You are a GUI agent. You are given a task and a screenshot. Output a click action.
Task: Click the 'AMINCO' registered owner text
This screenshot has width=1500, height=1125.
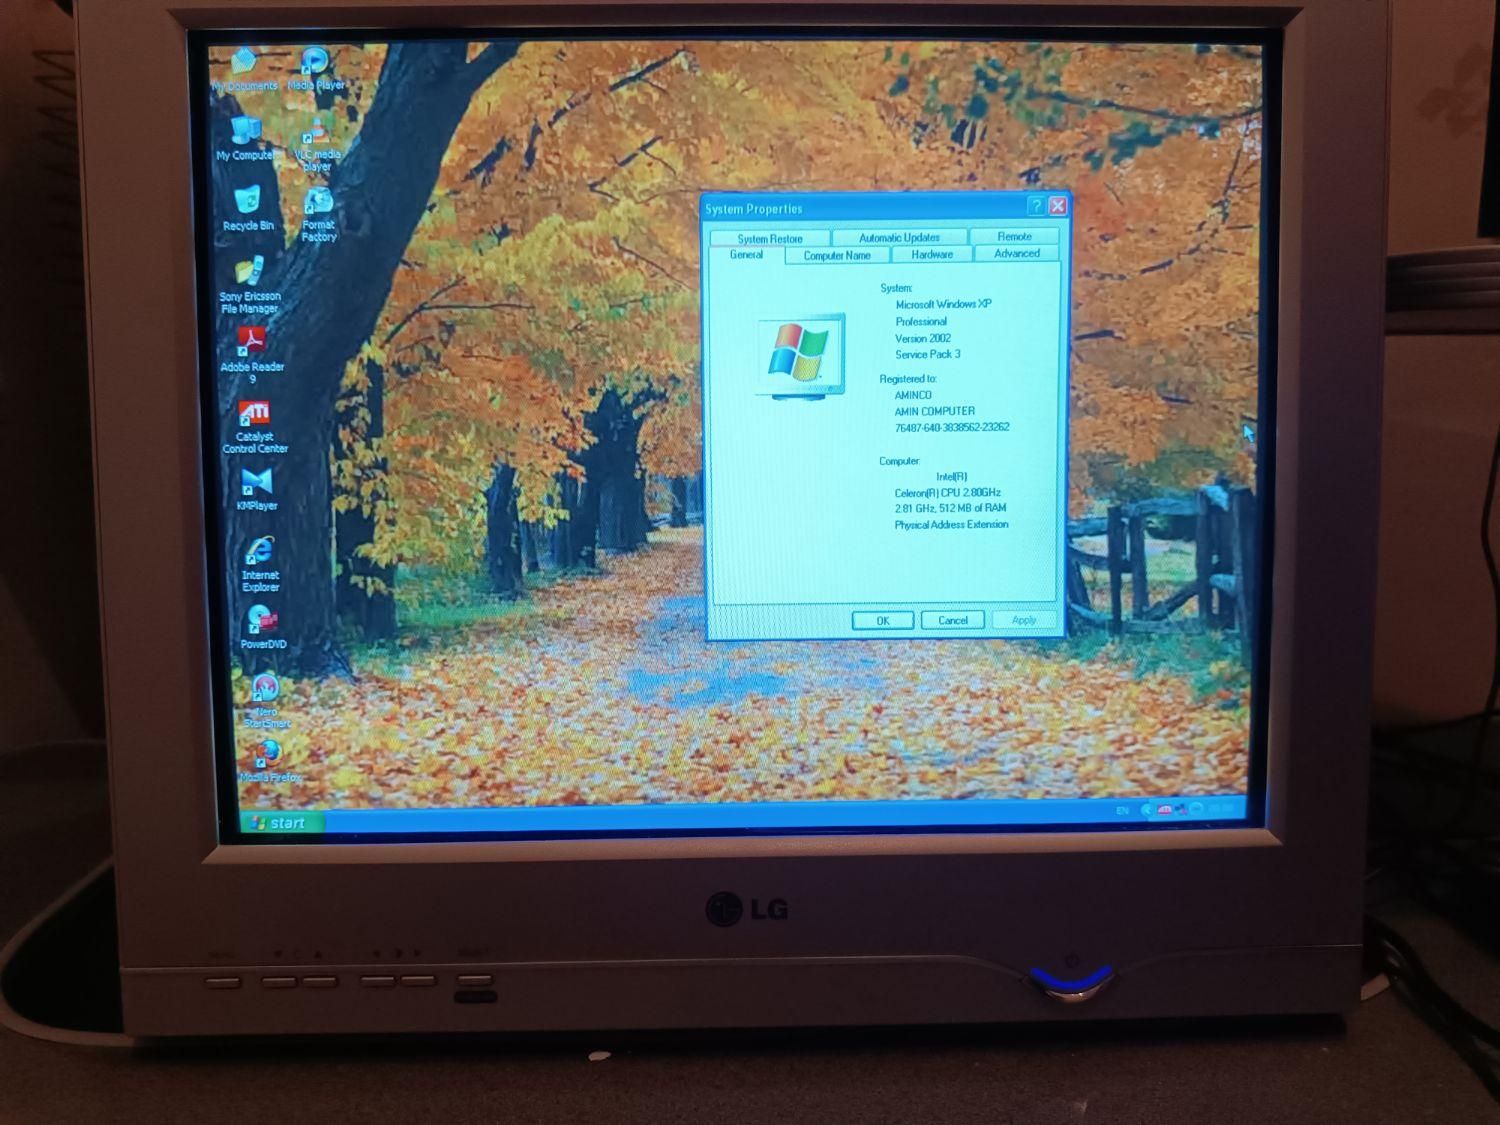click(x=913, y=395)
